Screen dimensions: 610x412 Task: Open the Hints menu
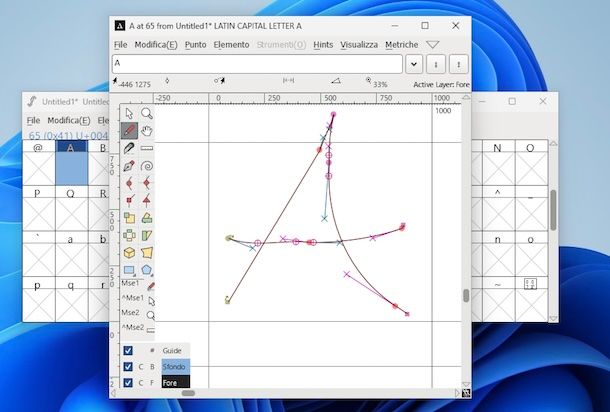(323, 45)
